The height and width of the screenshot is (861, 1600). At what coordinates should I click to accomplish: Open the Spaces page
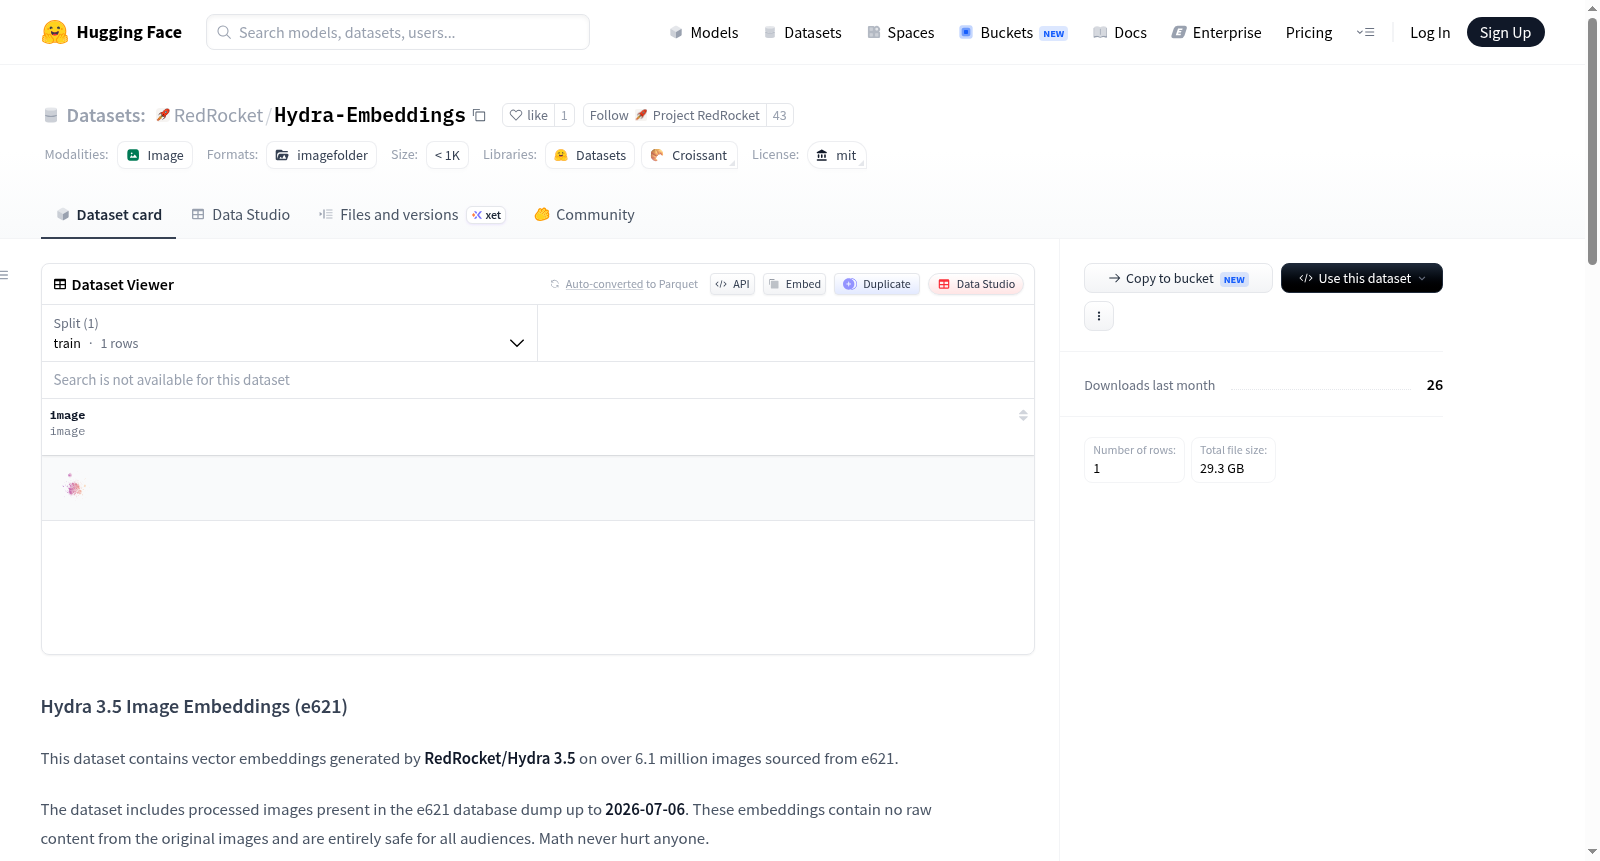point(900,32)
